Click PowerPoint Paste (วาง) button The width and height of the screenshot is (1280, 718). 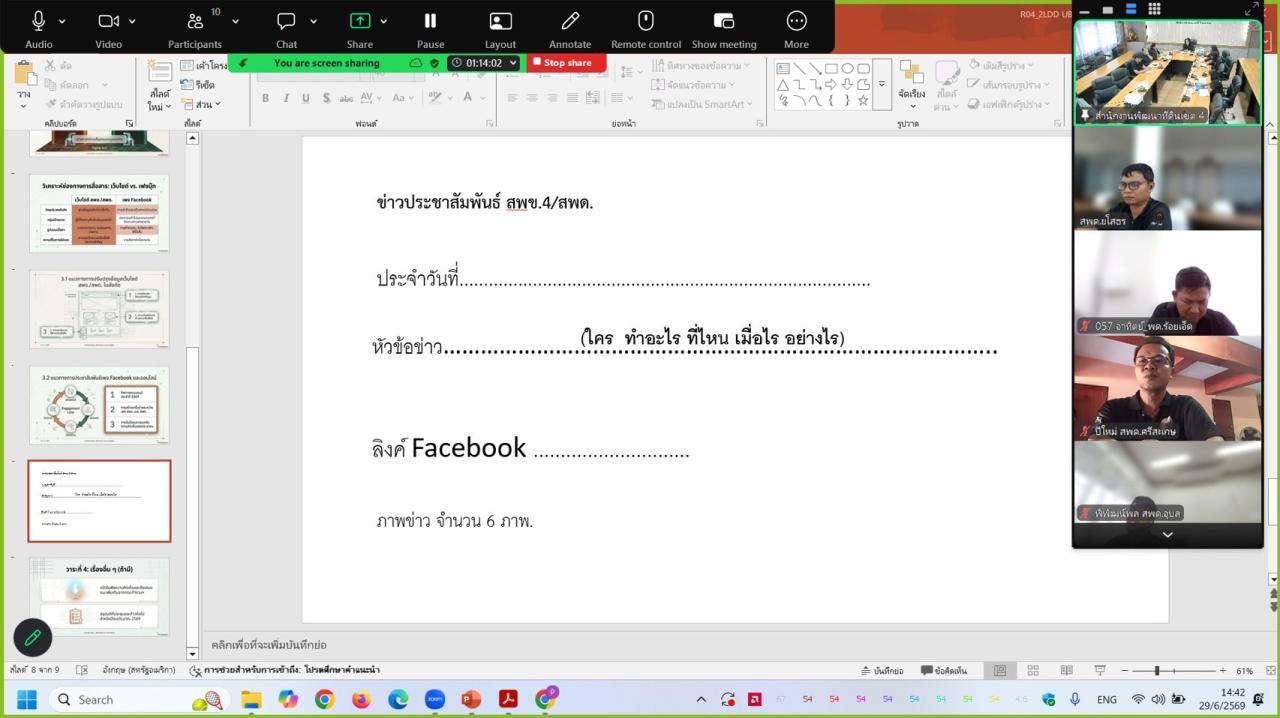click(24, 85)
